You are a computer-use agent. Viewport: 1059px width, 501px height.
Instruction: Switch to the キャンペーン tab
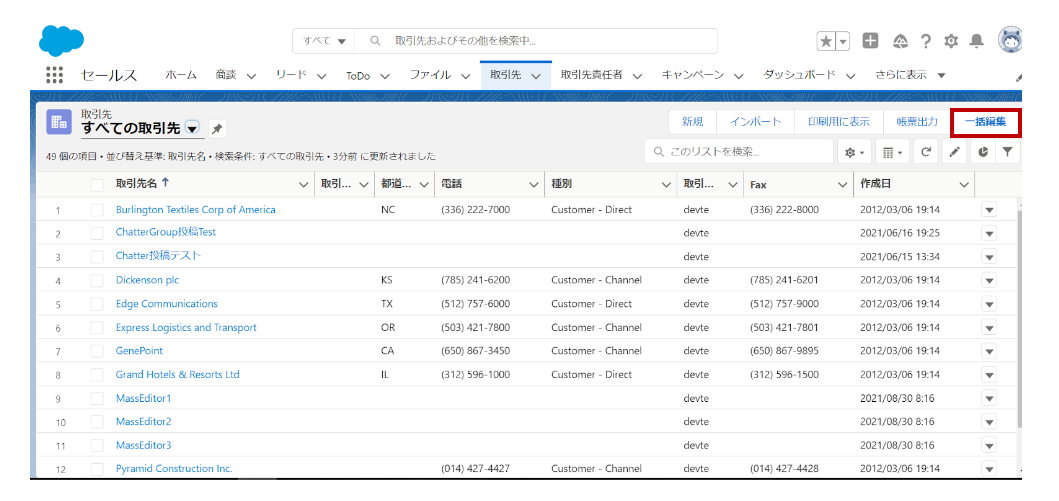(x=692, y=75)
